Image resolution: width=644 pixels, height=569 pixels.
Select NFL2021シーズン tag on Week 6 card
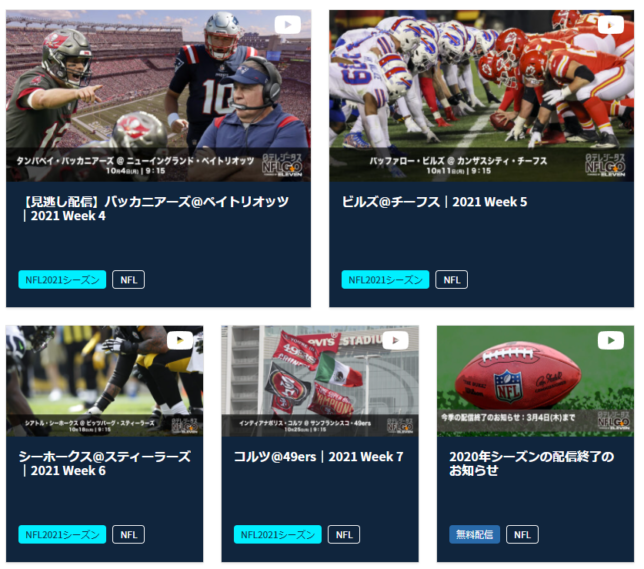(x=62, y=534)
